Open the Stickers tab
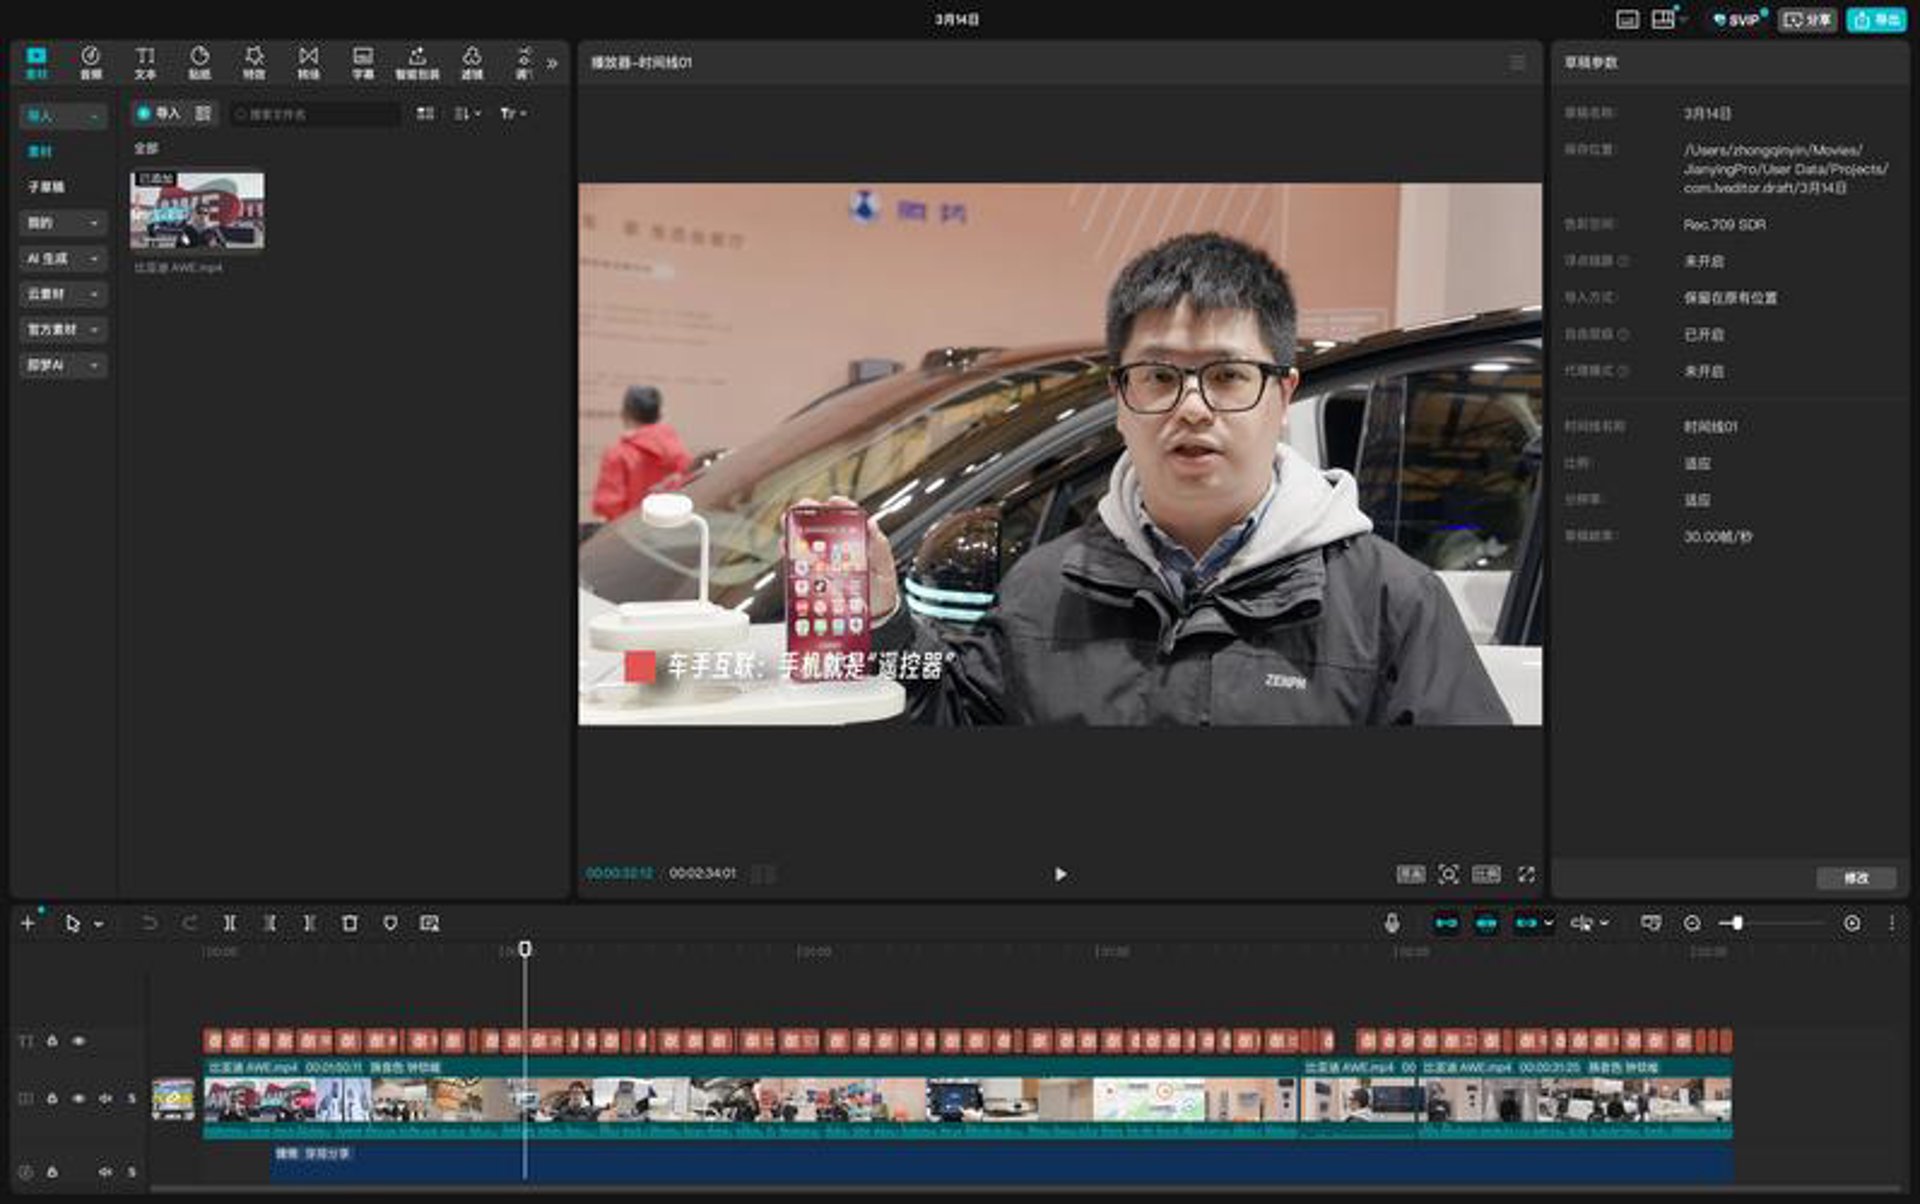Screen dimensions: 1920x1204 (199, 62)
